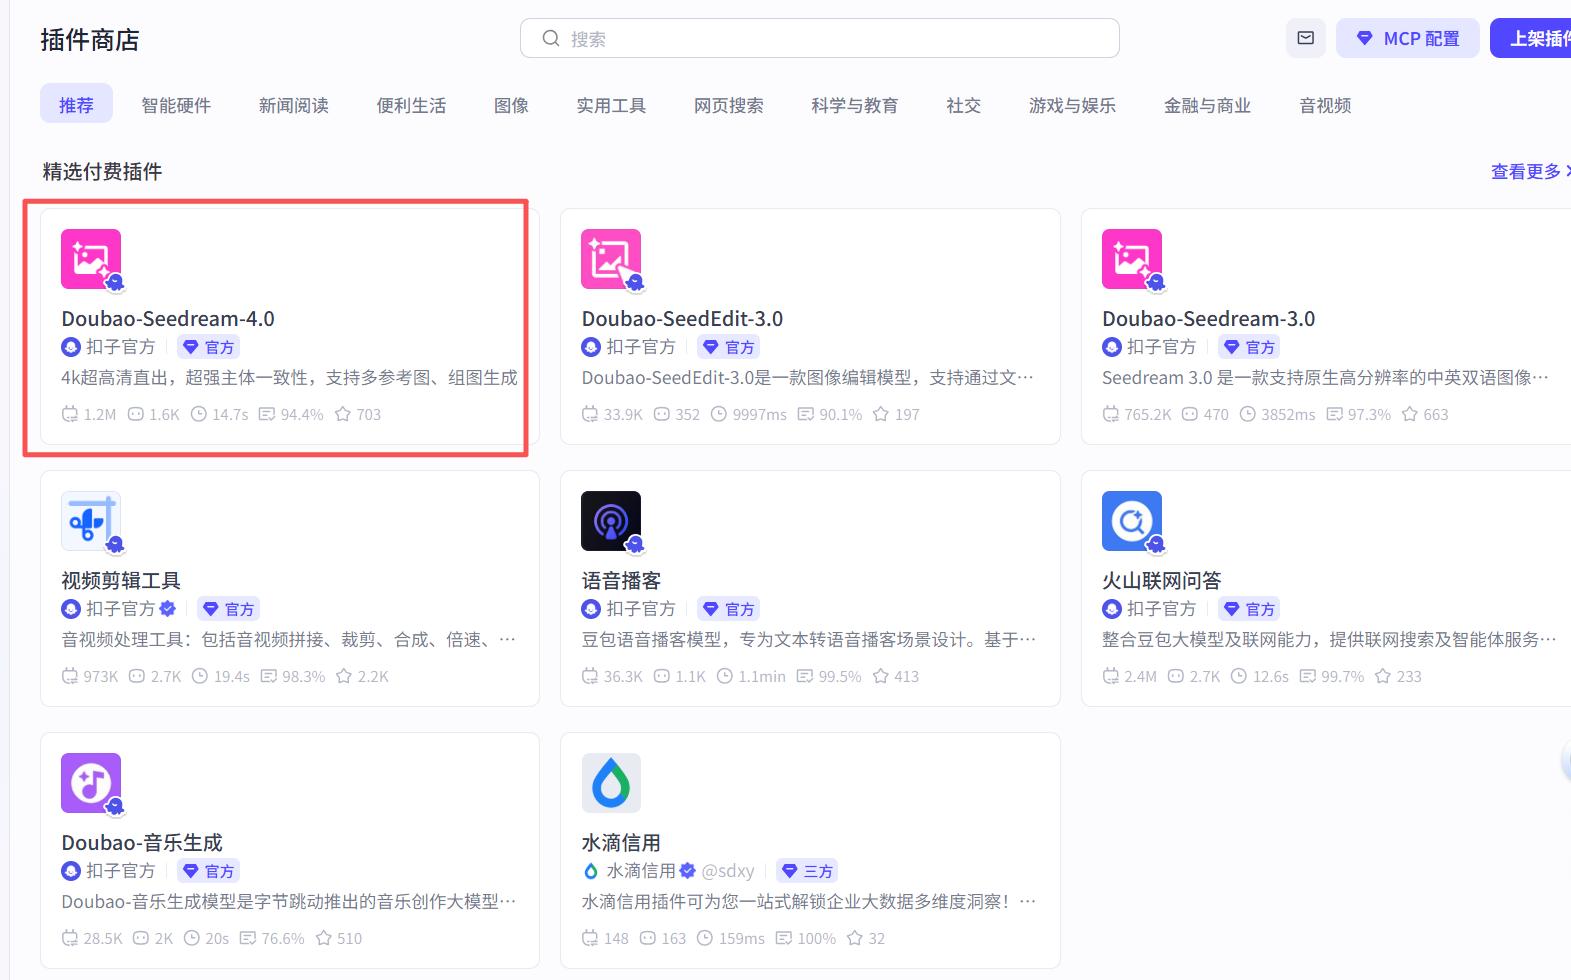This screenshot has height=980, width=1571.
Task: Click the Doubao-Seedream-4.0 plugin icon
Action: (x=91, y=259)
